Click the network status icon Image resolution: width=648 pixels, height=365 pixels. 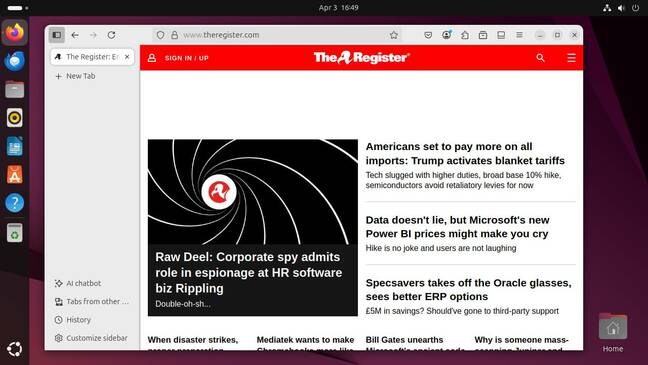[x=607, y=8]
